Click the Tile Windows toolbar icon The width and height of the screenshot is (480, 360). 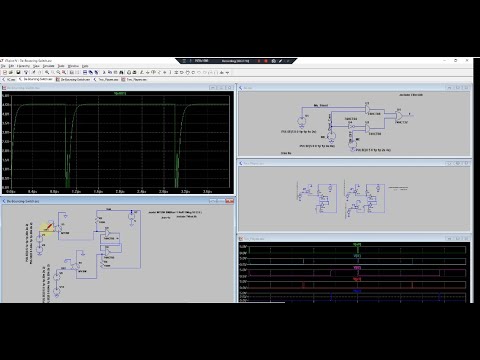click(85, 72)
